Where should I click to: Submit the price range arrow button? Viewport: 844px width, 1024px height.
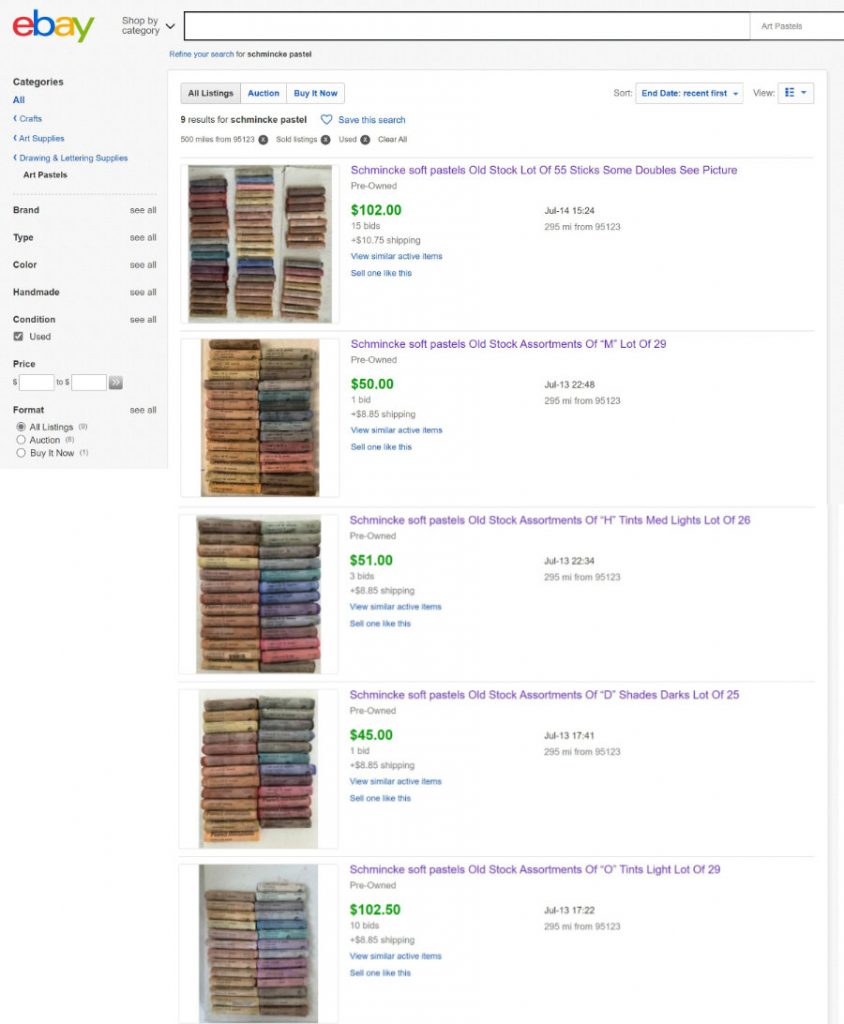(116, 383)
